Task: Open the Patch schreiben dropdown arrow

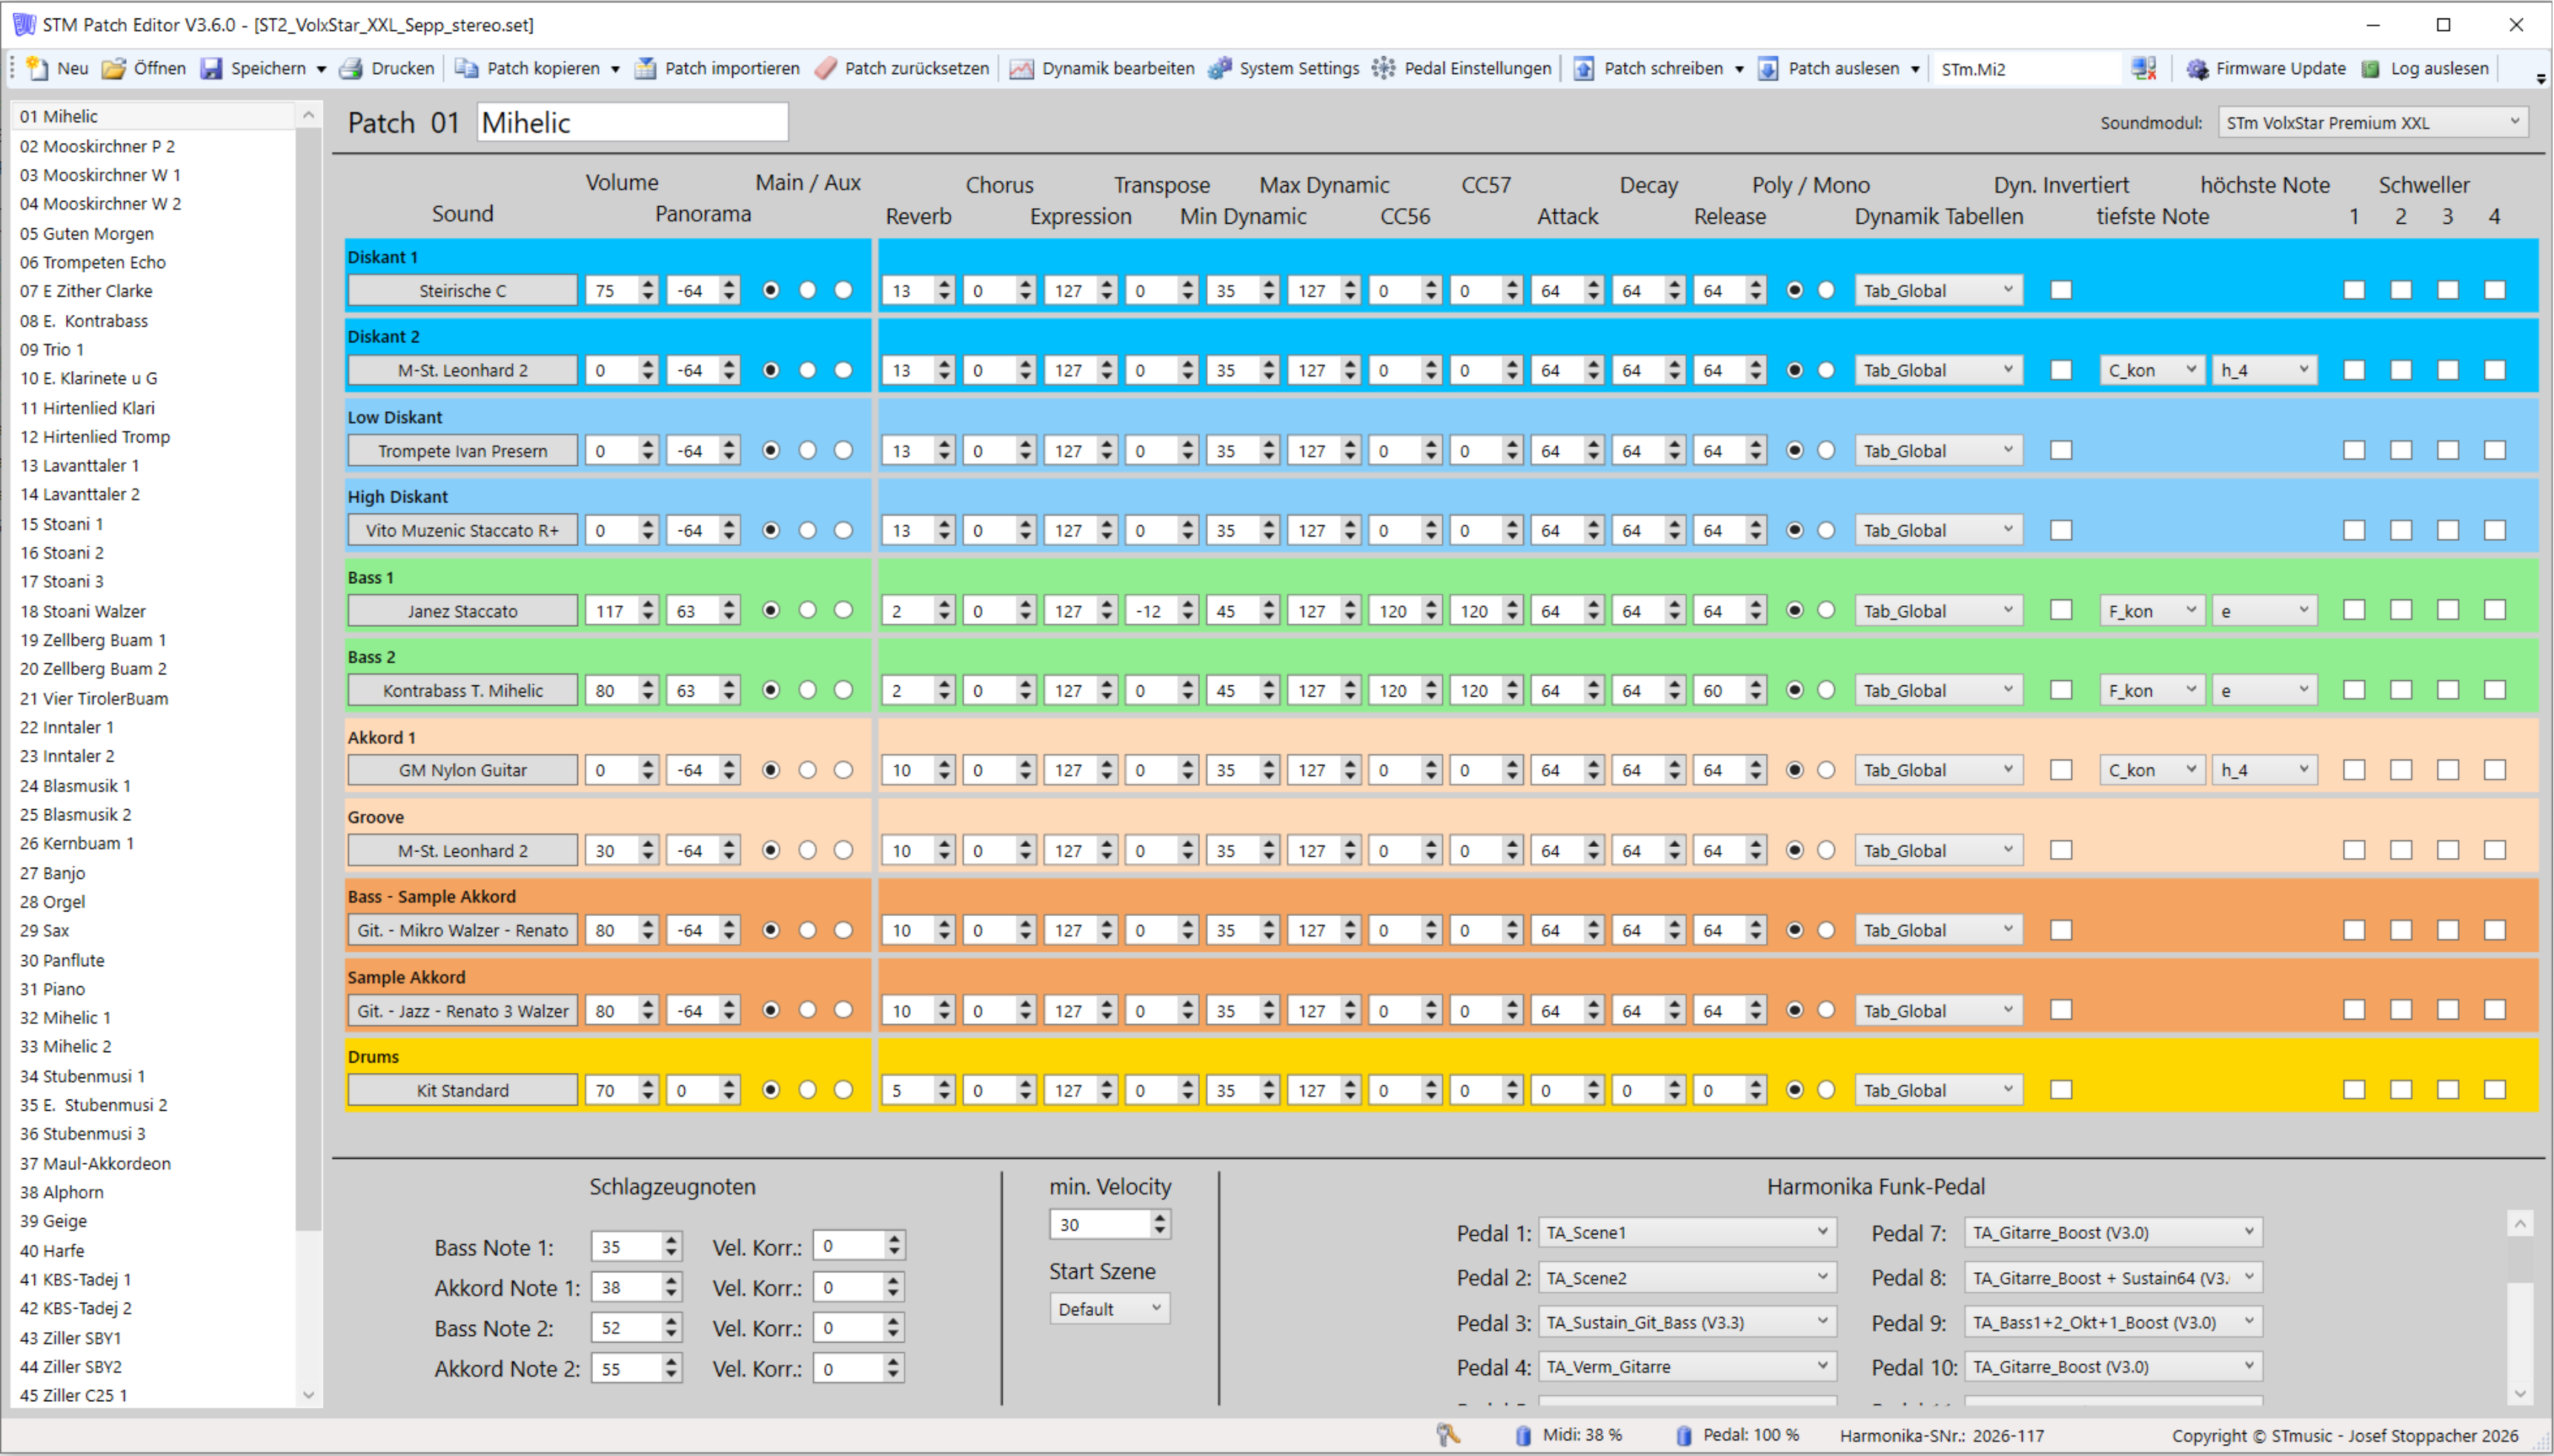Action: coord(1739,69)
